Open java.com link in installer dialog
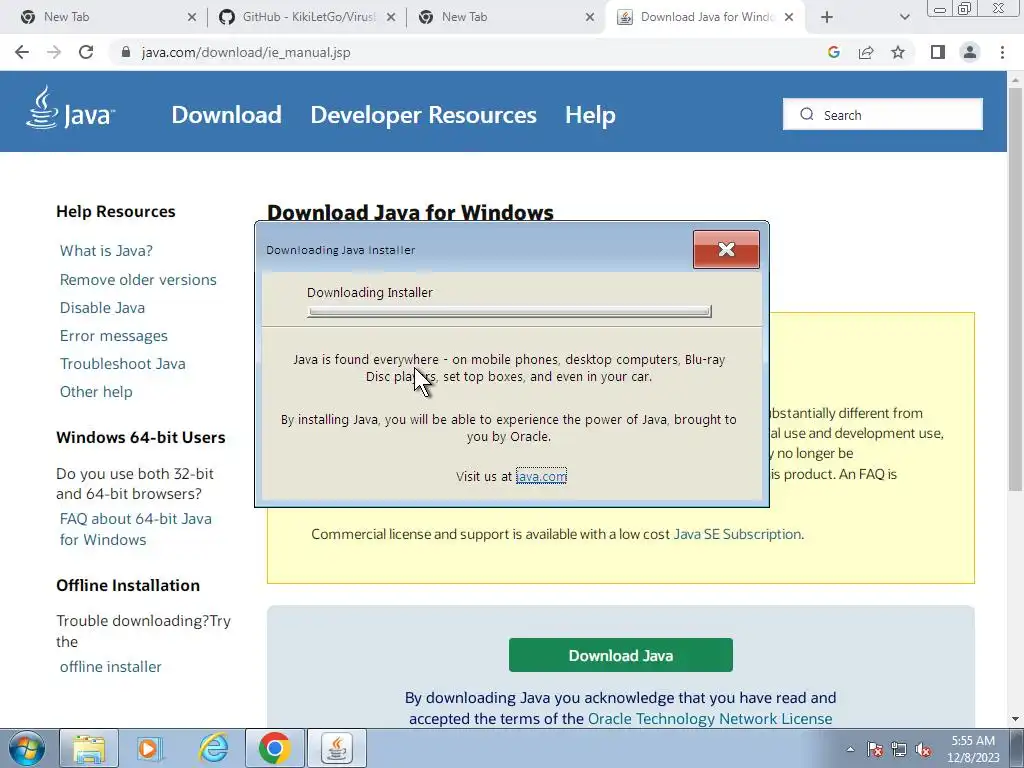Viewport: 1024px width, 768px height. click(x=541, y=476)
